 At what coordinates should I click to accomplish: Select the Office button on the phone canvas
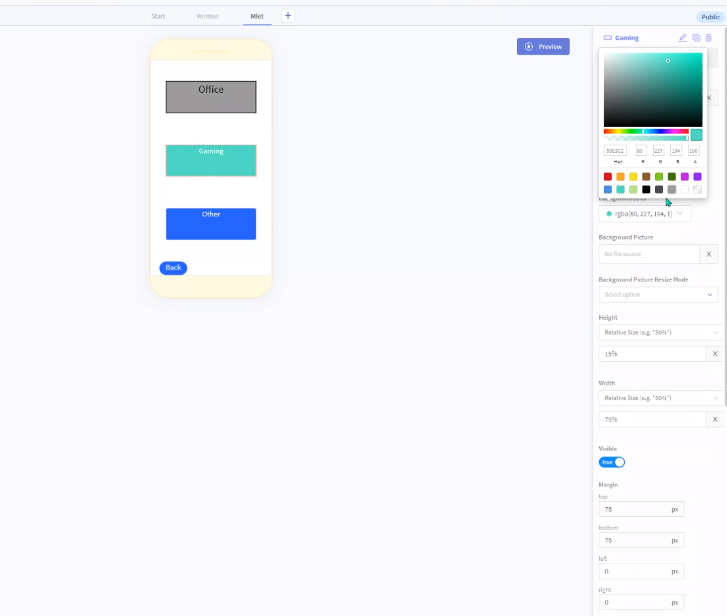(x=211, y=97)
